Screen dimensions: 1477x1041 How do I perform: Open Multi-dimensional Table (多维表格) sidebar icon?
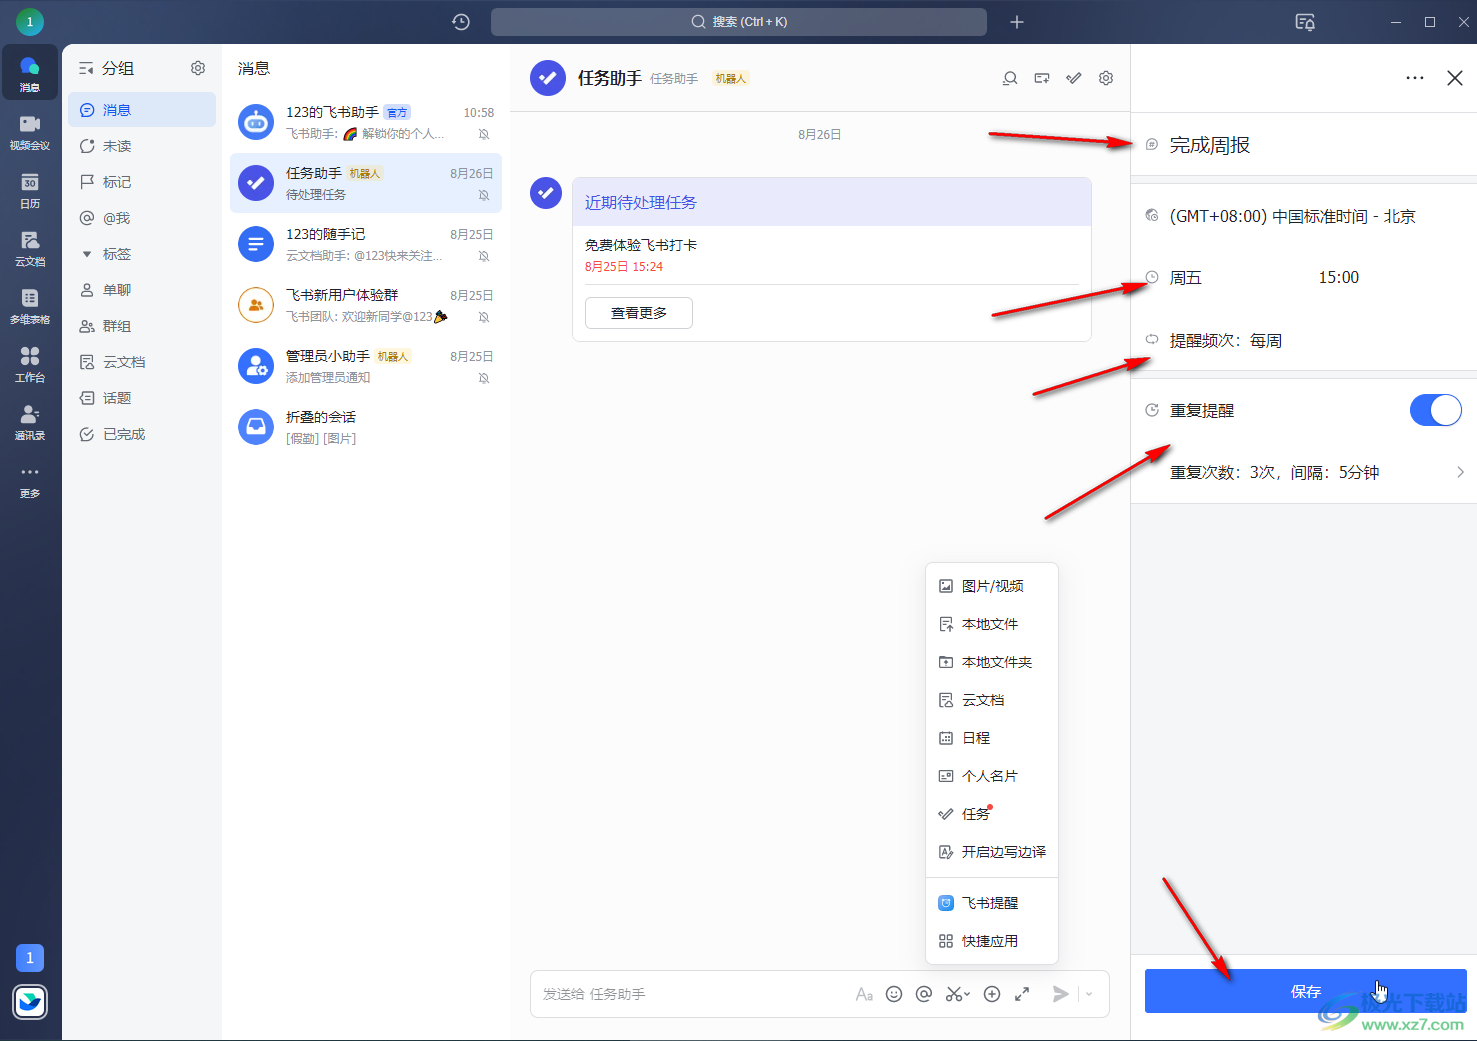[30, 305]
